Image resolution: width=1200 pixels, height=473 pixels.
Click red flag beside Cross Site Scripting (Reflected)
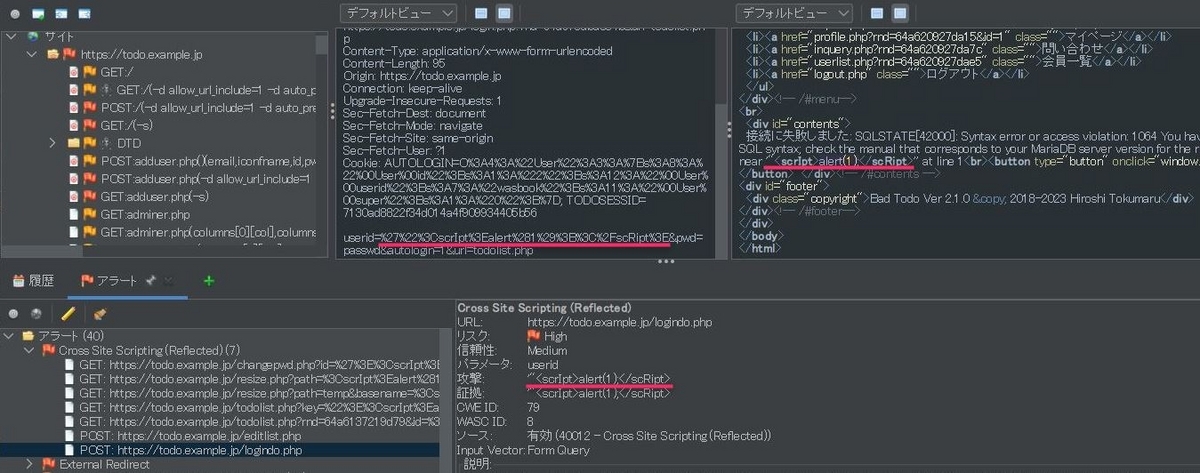pyautogui.click(x=49, y=350)
